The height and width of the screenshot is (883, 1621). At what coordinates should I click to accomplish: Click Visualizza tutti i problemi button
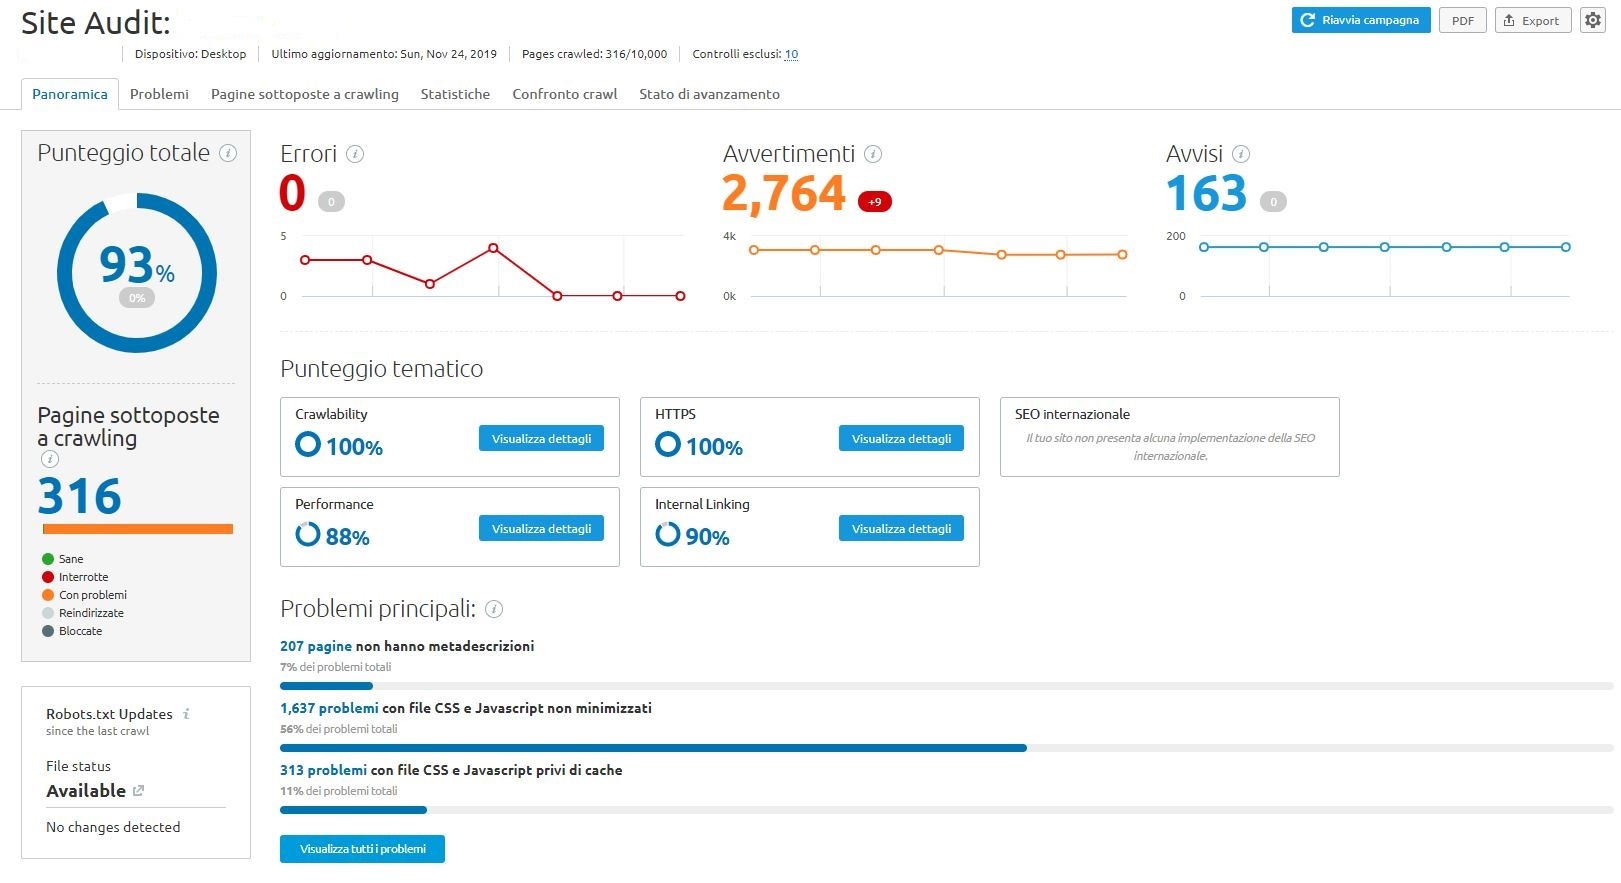(362, 848)
